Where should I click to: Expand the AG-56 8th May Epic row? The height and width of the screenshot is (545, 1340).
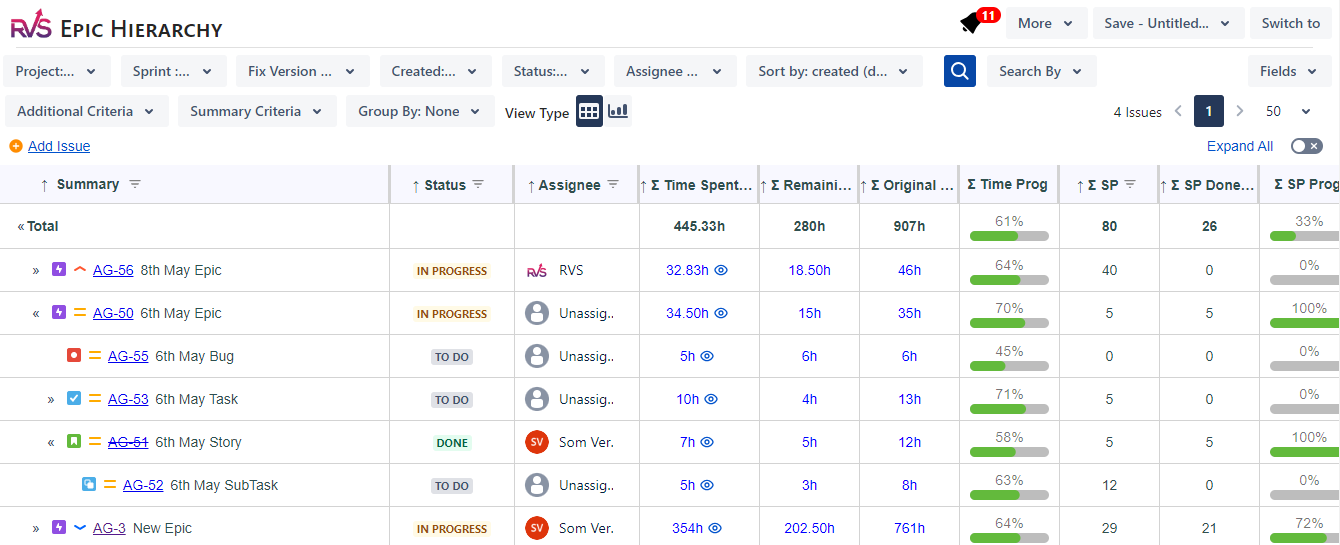pos(36,271)
